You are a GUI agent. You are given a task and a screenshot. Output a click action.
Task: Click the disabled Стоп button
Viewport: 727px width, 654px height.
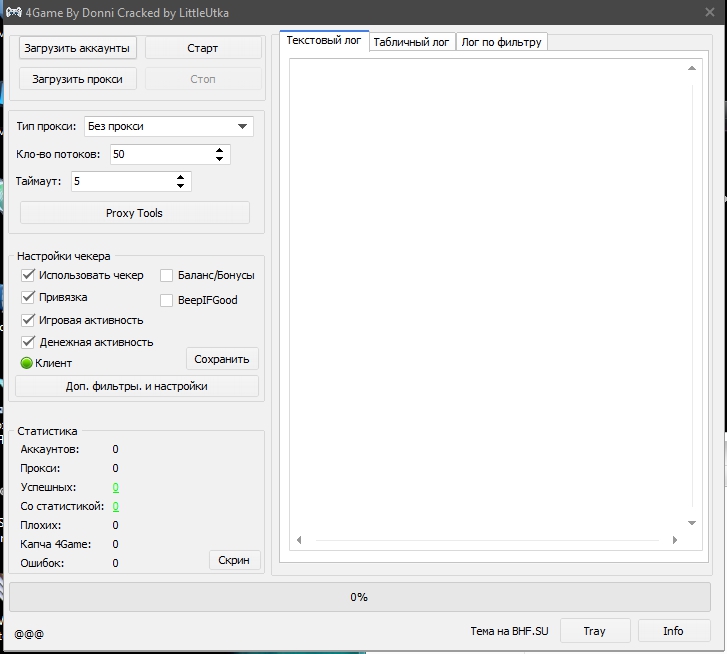203,79
